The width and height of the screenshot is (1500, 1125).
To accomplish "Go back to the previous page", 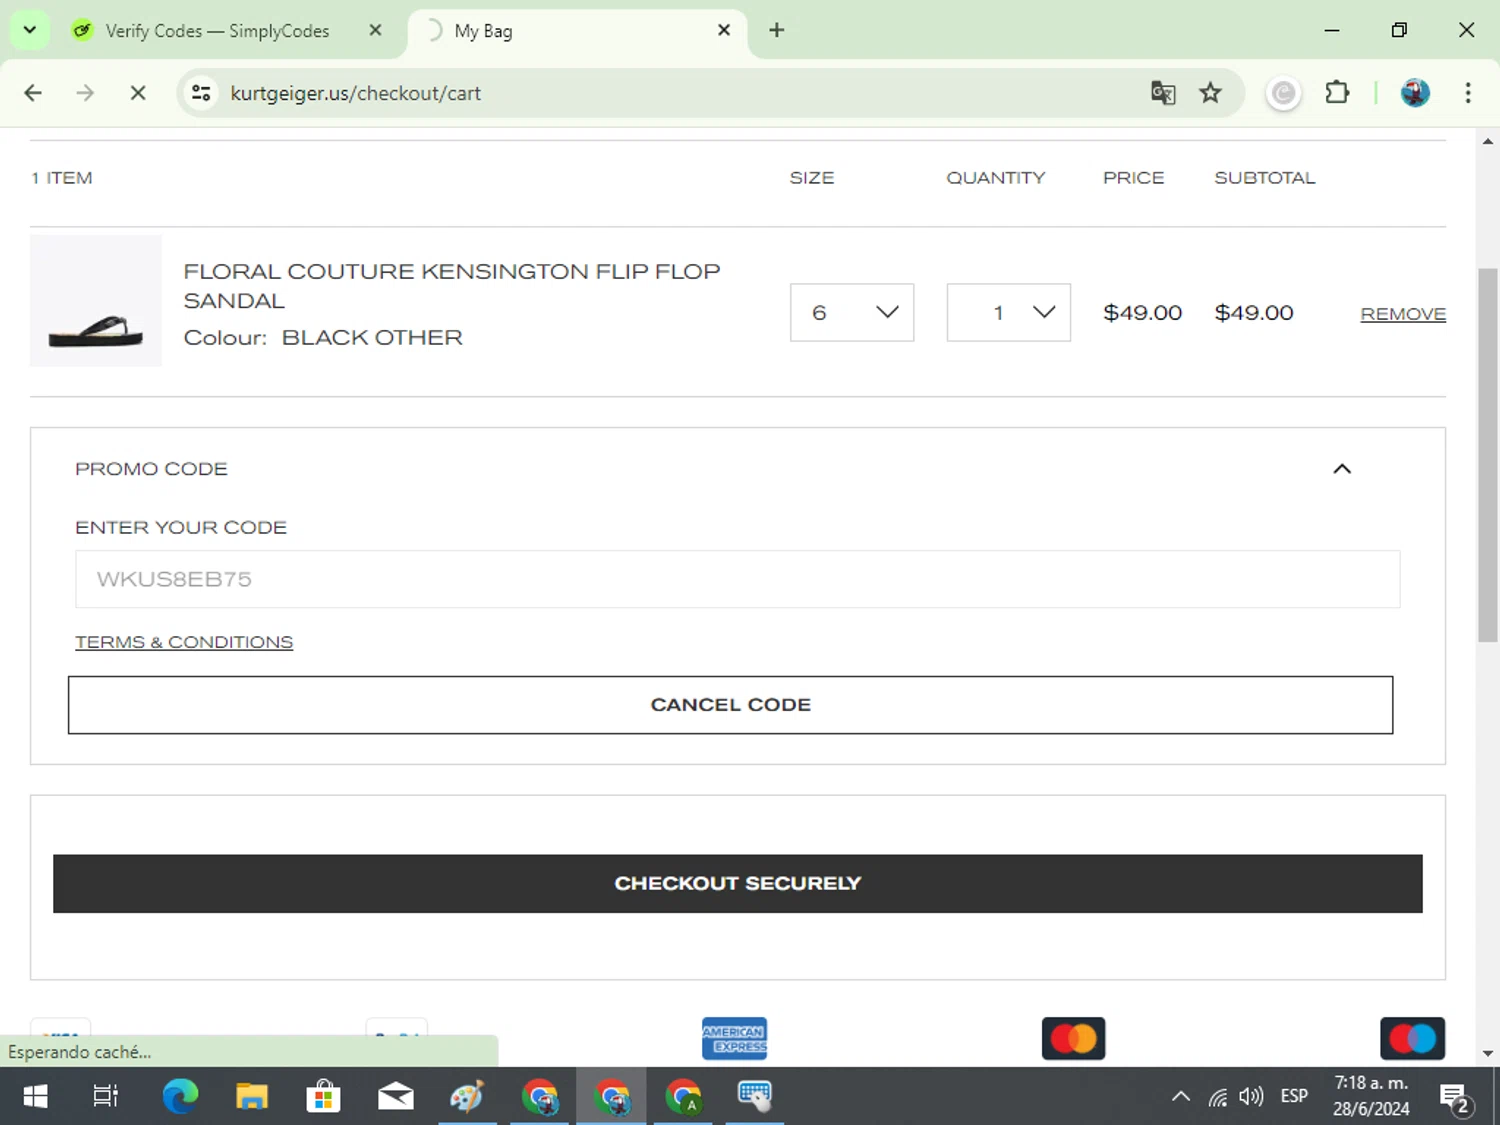I will 33,93.
